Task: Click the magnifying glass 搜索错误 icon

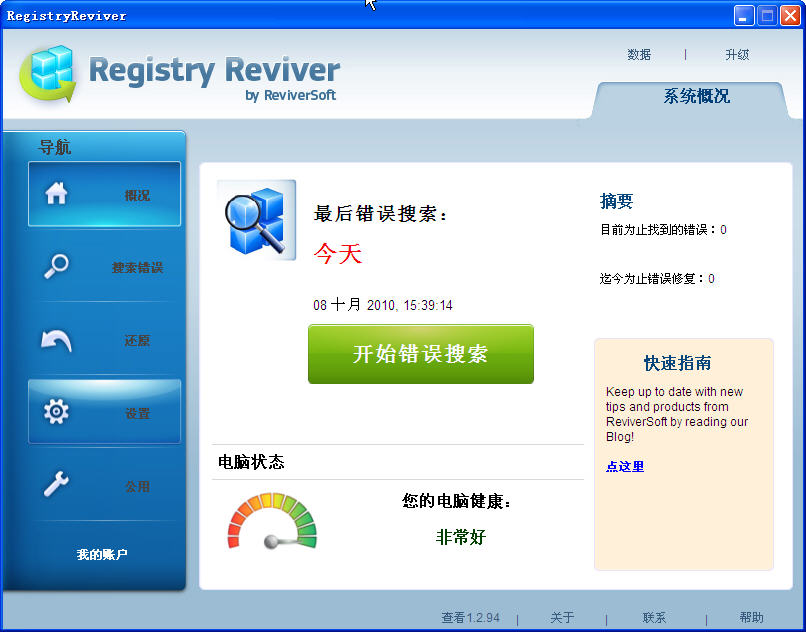Action: (56, 267)
